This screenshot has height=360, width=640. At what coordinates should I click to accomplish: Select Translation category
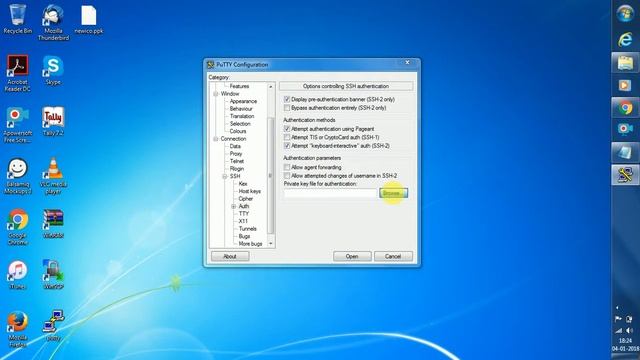coord(242,116)
